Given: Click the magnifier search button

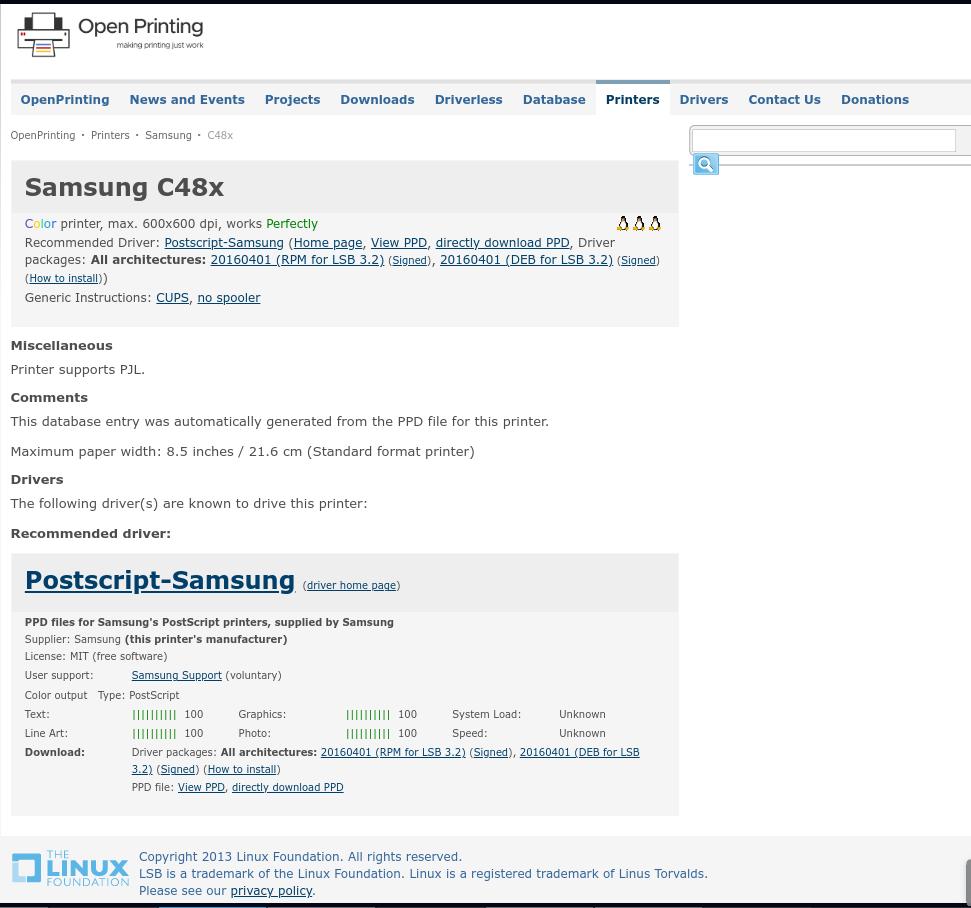Looking at the screenshot, I should [x=705, y=164].
